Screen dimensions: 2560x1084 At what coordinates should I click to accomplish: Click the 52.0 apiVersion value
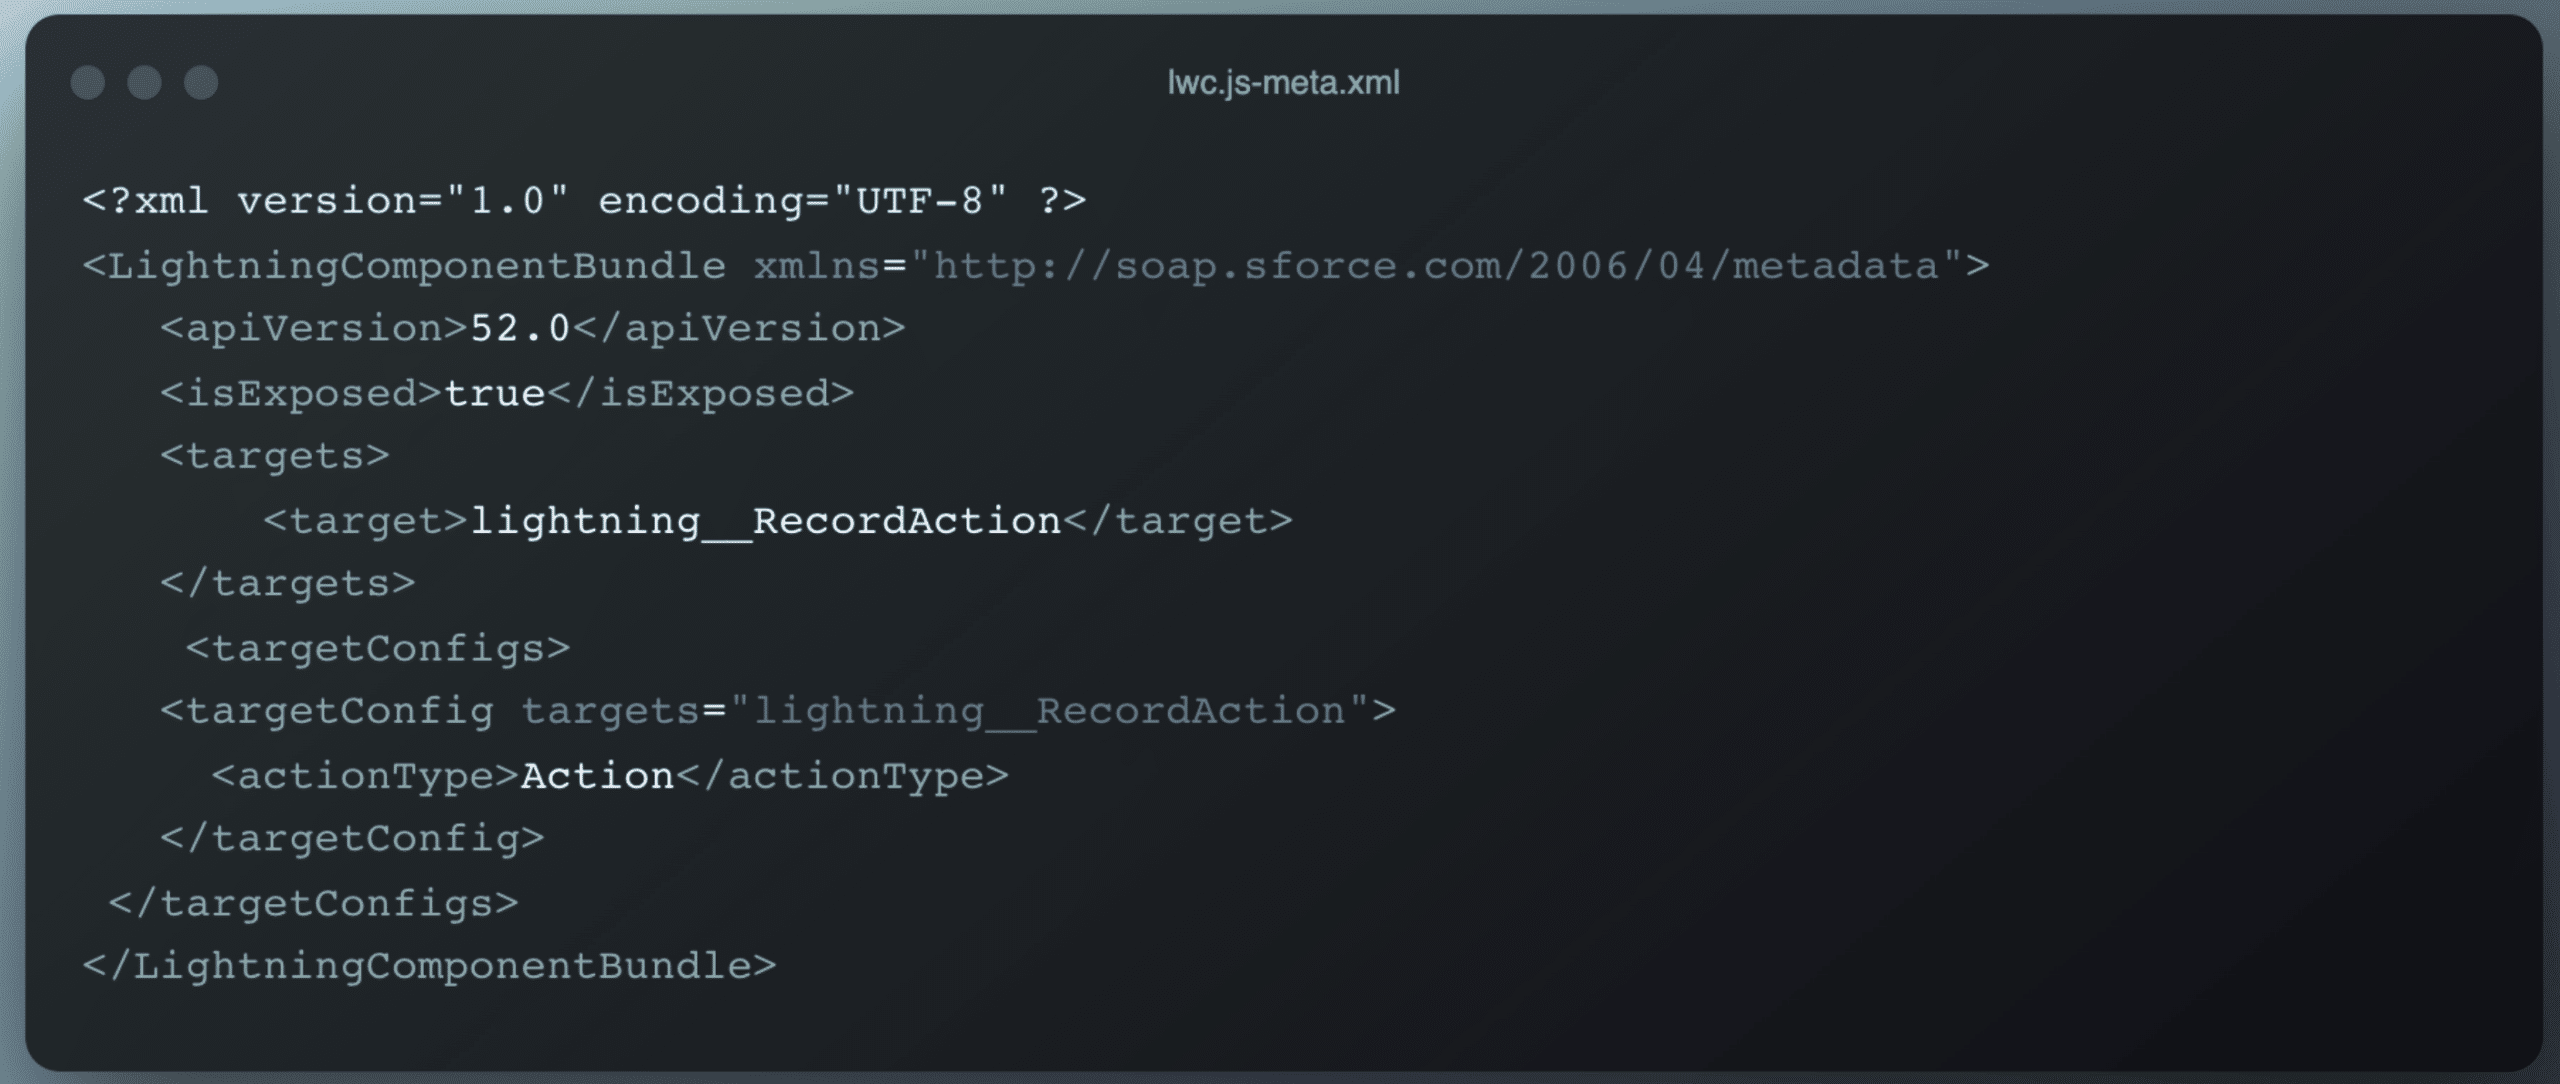click(x=520, y=329)
